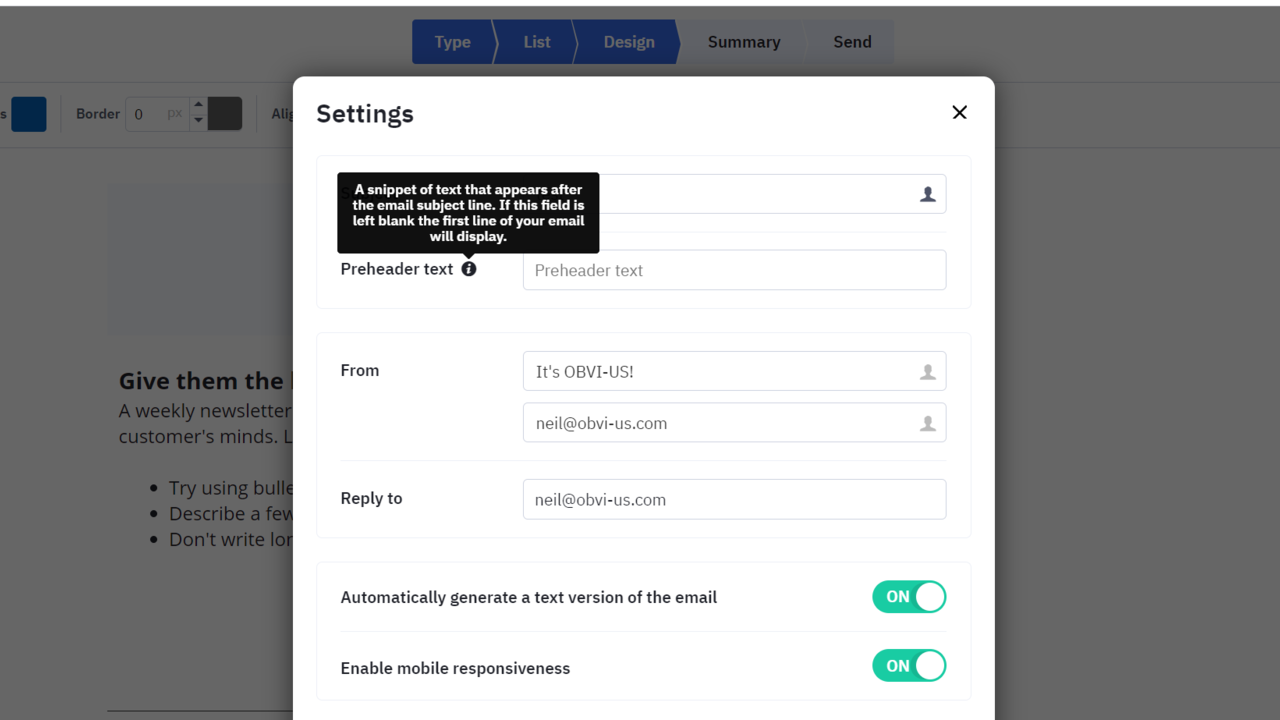Click the person icon in the From name field

point(928,372)
